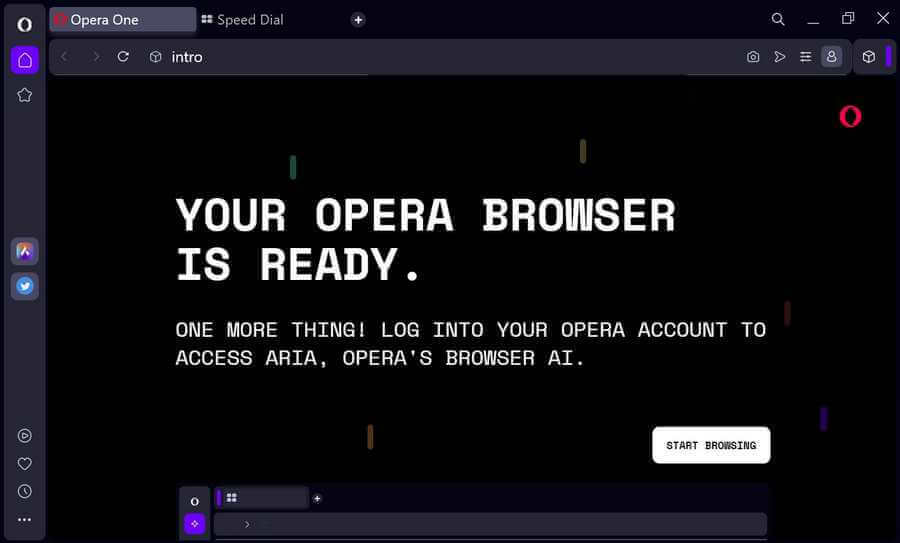
Task: Open the extensions cube icon
Action: coord(869,56)
